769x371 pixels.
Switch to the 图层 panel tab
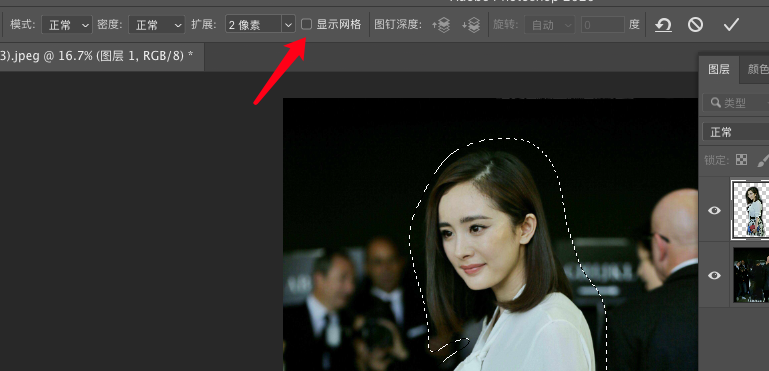[x=718, y=69]
